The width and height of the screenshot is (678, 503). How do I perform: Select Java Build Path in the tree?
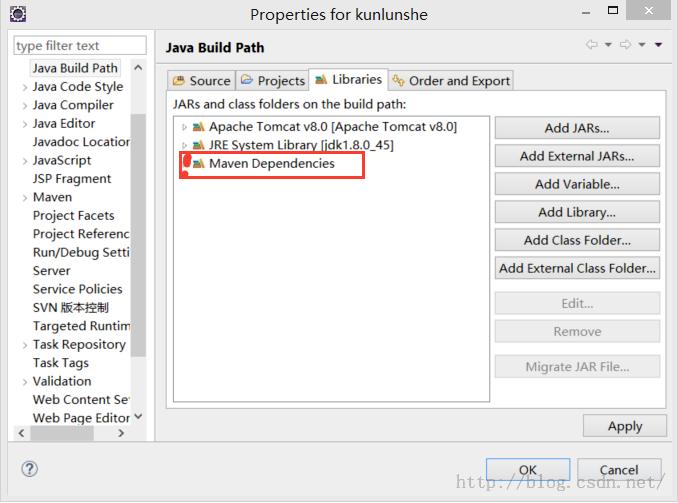(75, 68)
